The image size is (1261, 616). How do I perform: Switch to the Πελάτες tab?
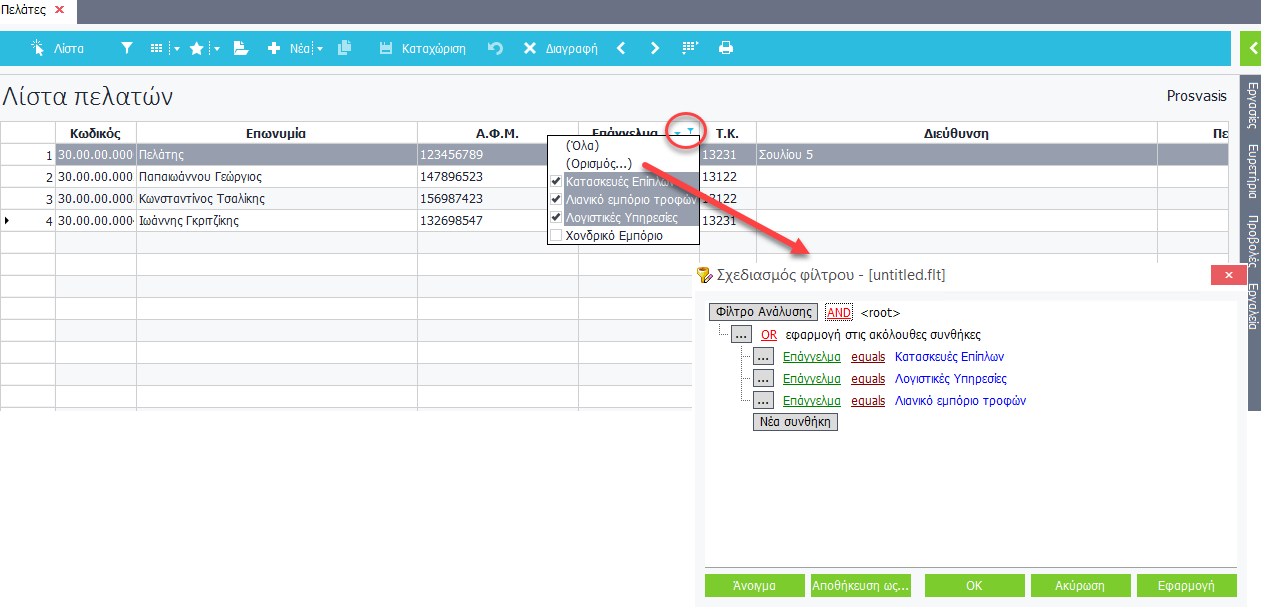pos(24,9)
